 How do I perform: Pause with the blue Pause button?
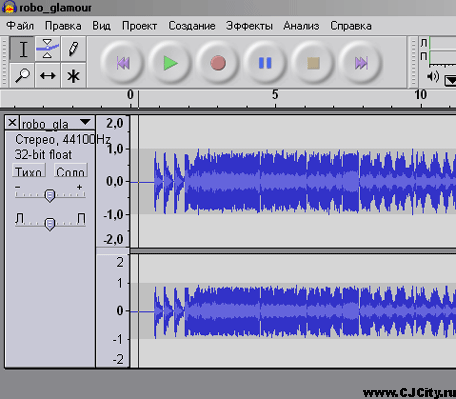pyautogui.click(x=265, y=62)
